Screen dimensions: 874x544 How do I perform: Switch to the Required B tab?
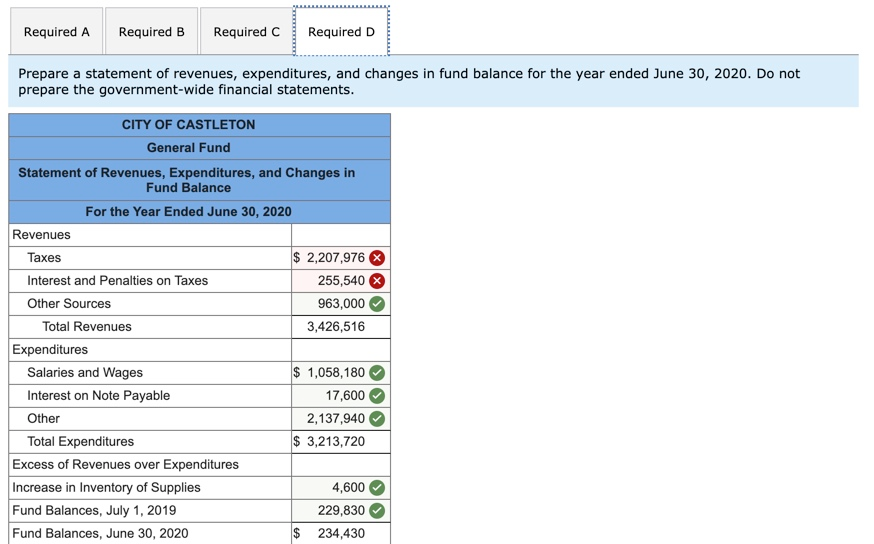[152, 32]
